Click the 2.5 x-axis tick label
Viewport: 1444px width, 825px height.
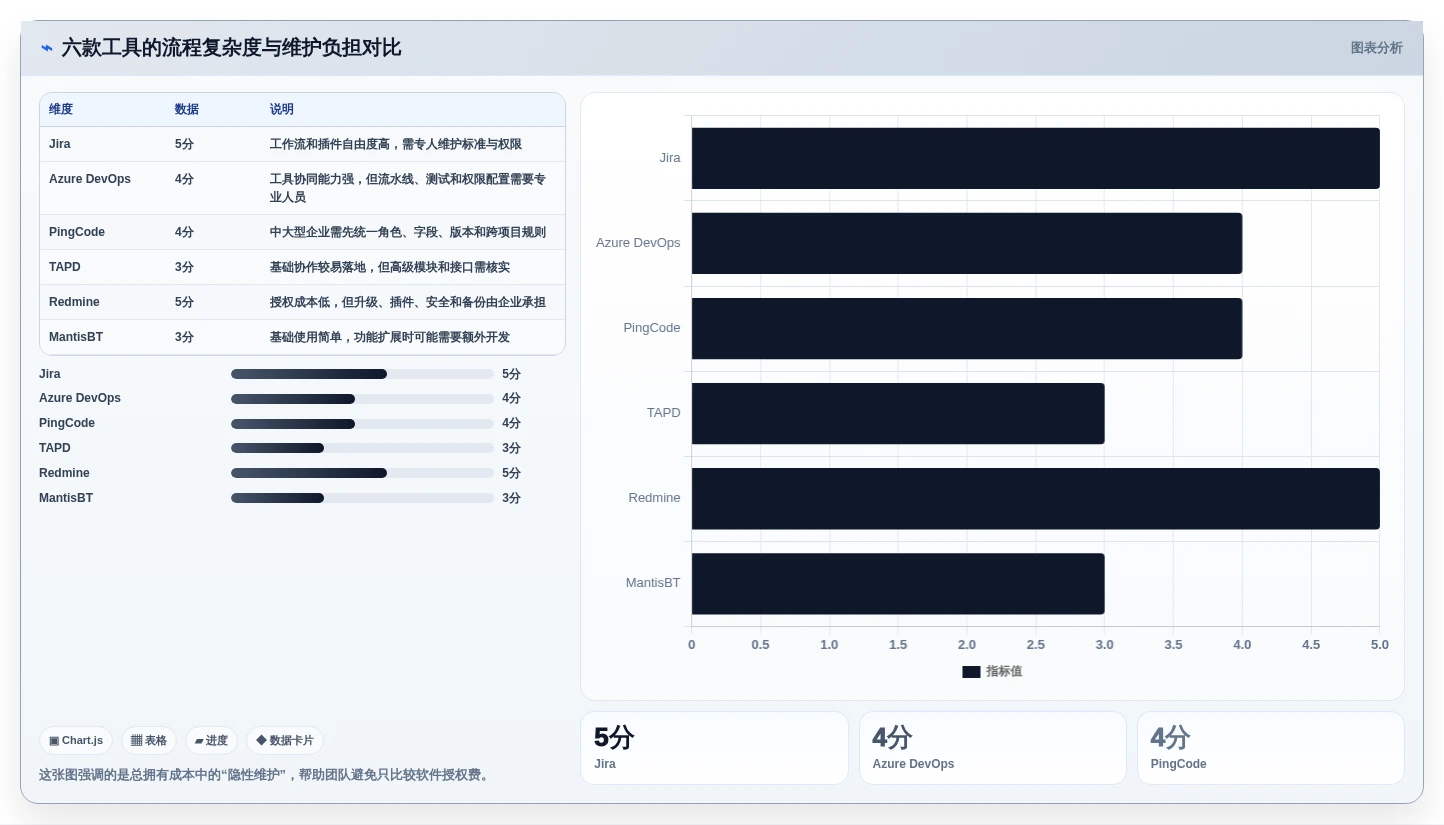click(1035, 645)
